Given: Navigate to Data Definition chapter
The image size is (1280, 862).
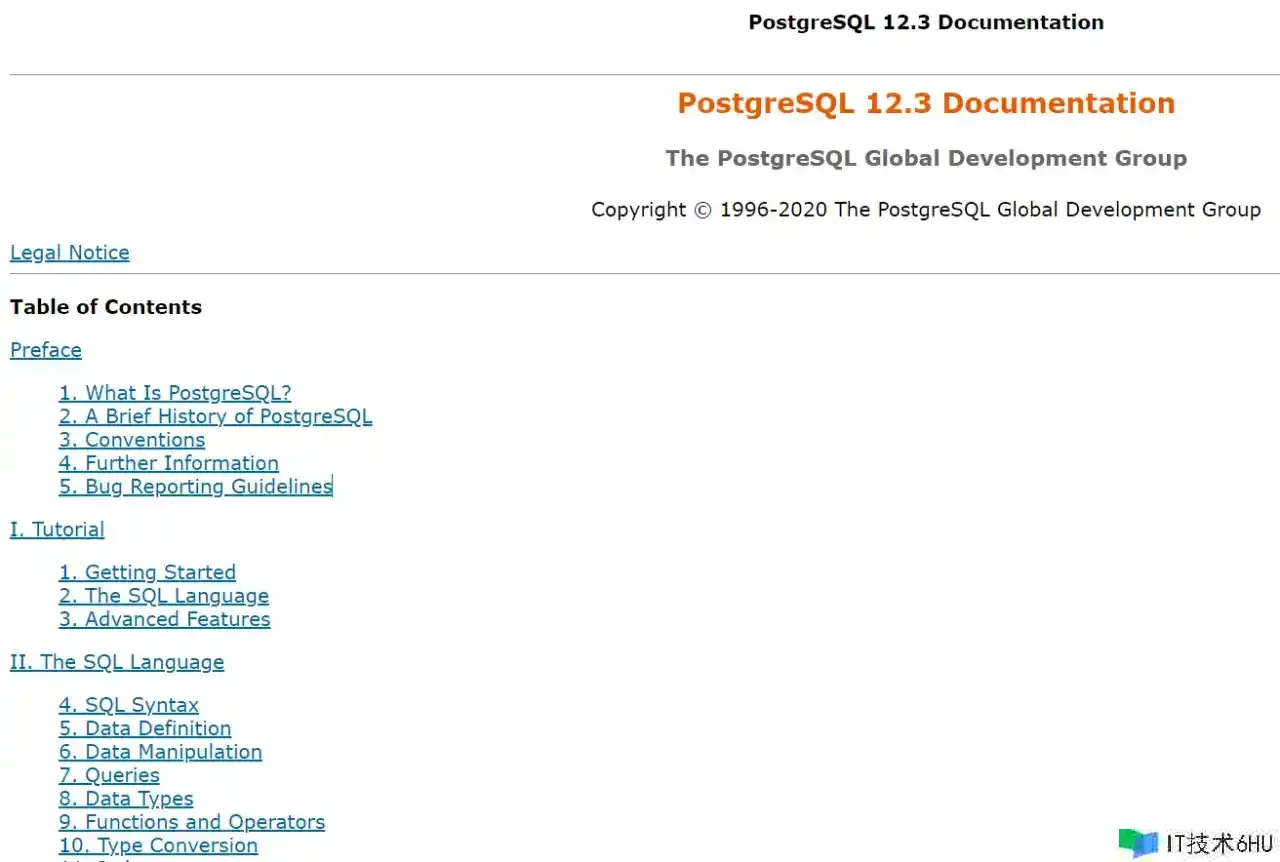Looking at the screenshot, I should point(144,729).
